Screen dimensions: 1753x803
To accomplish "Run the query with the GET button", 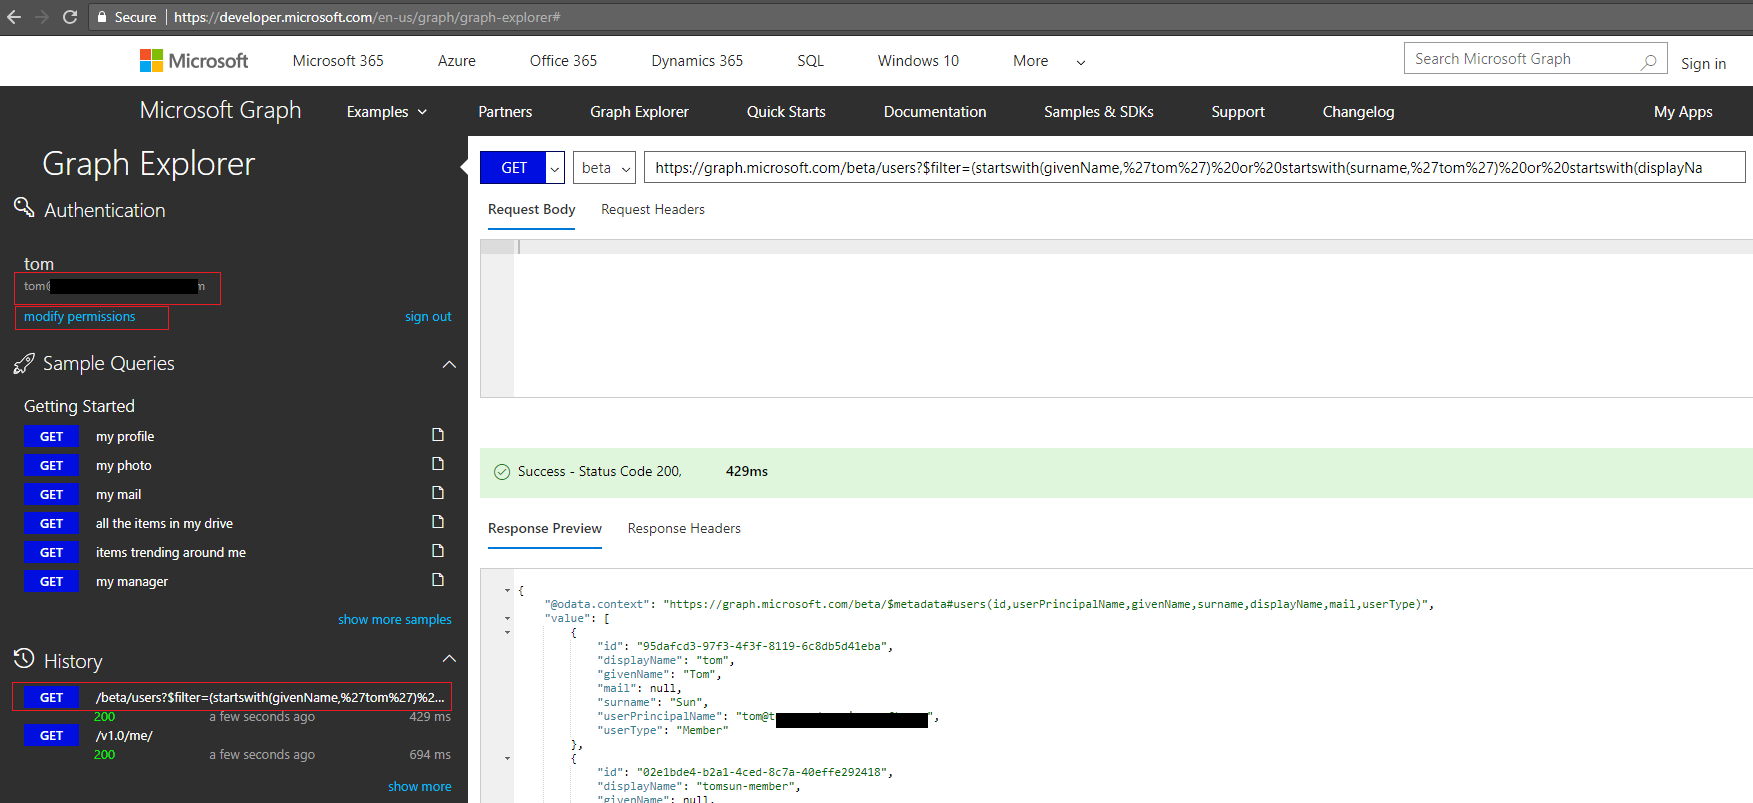I will tap(513, 168).
